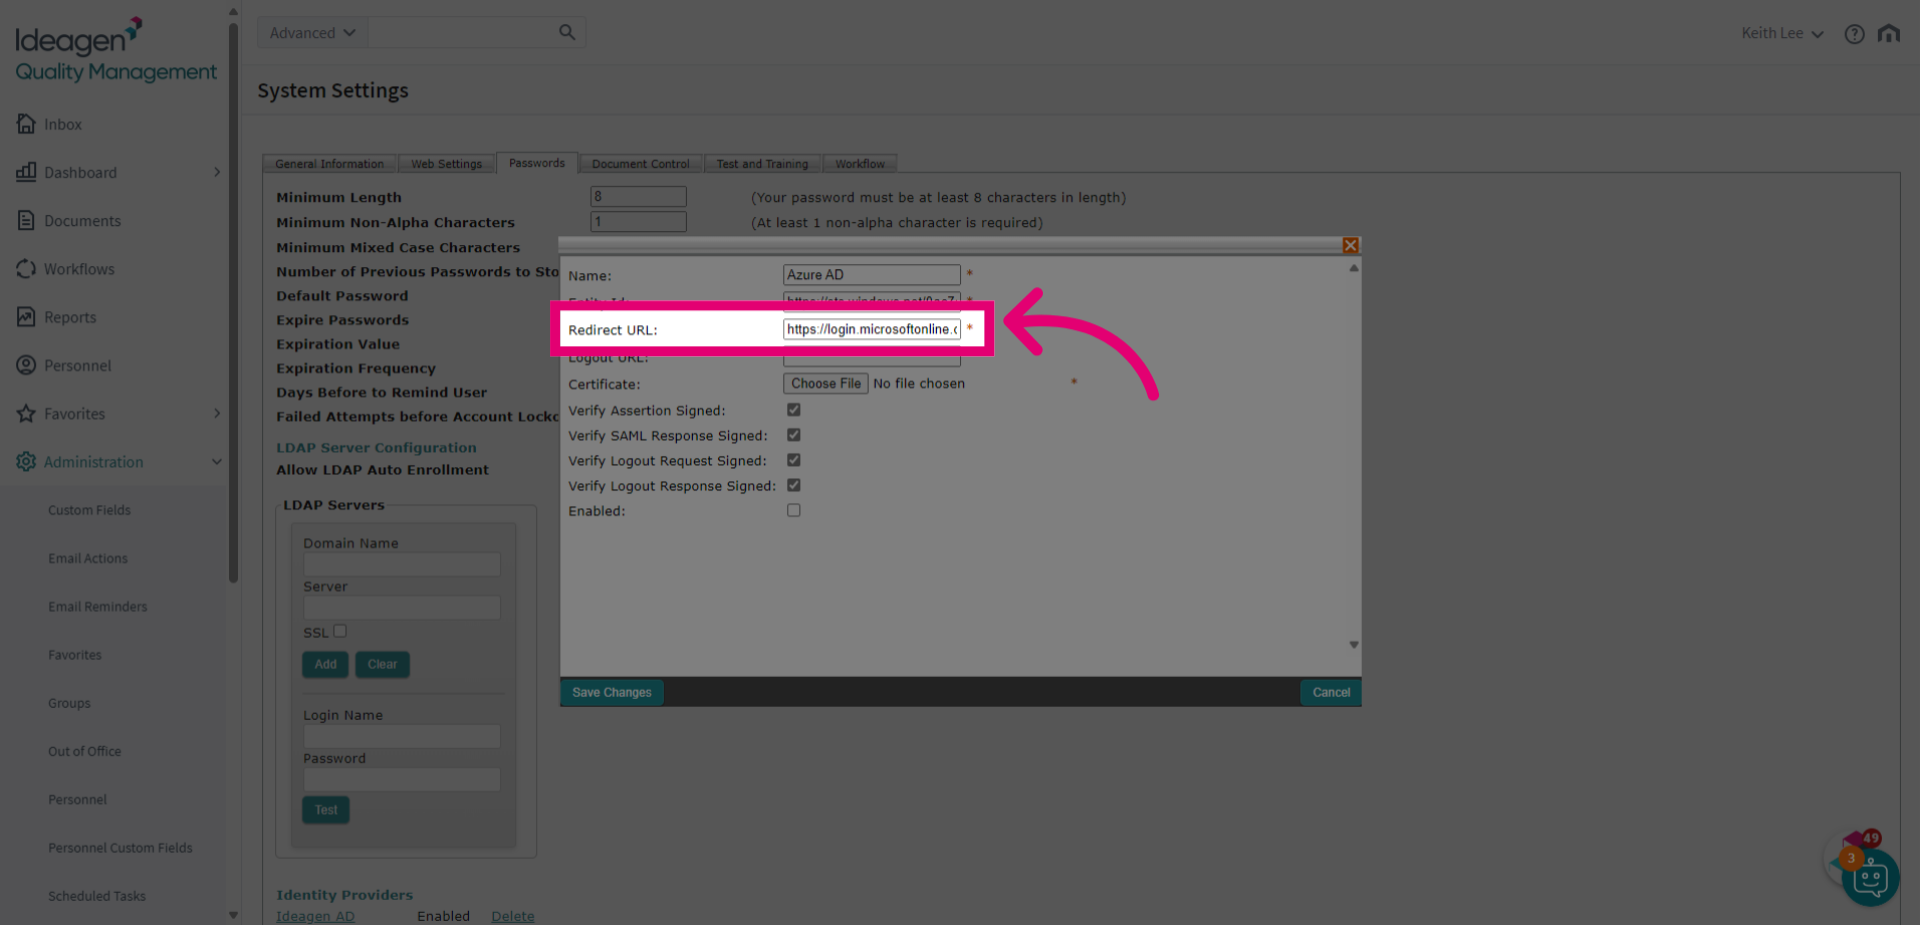
Task: Toggle Verify SAML Response Signed checkbox
Action: (794, 435)
